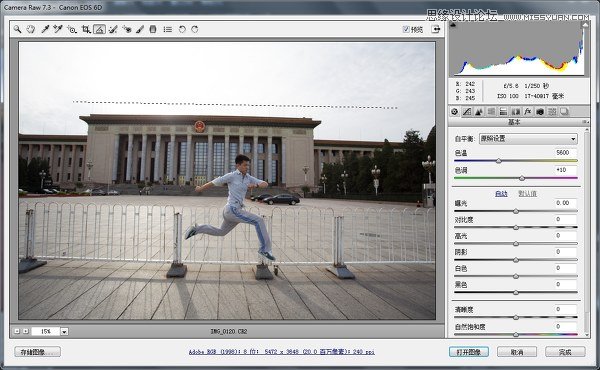Select the Targeted Adjustment tool

coord(72,29)
